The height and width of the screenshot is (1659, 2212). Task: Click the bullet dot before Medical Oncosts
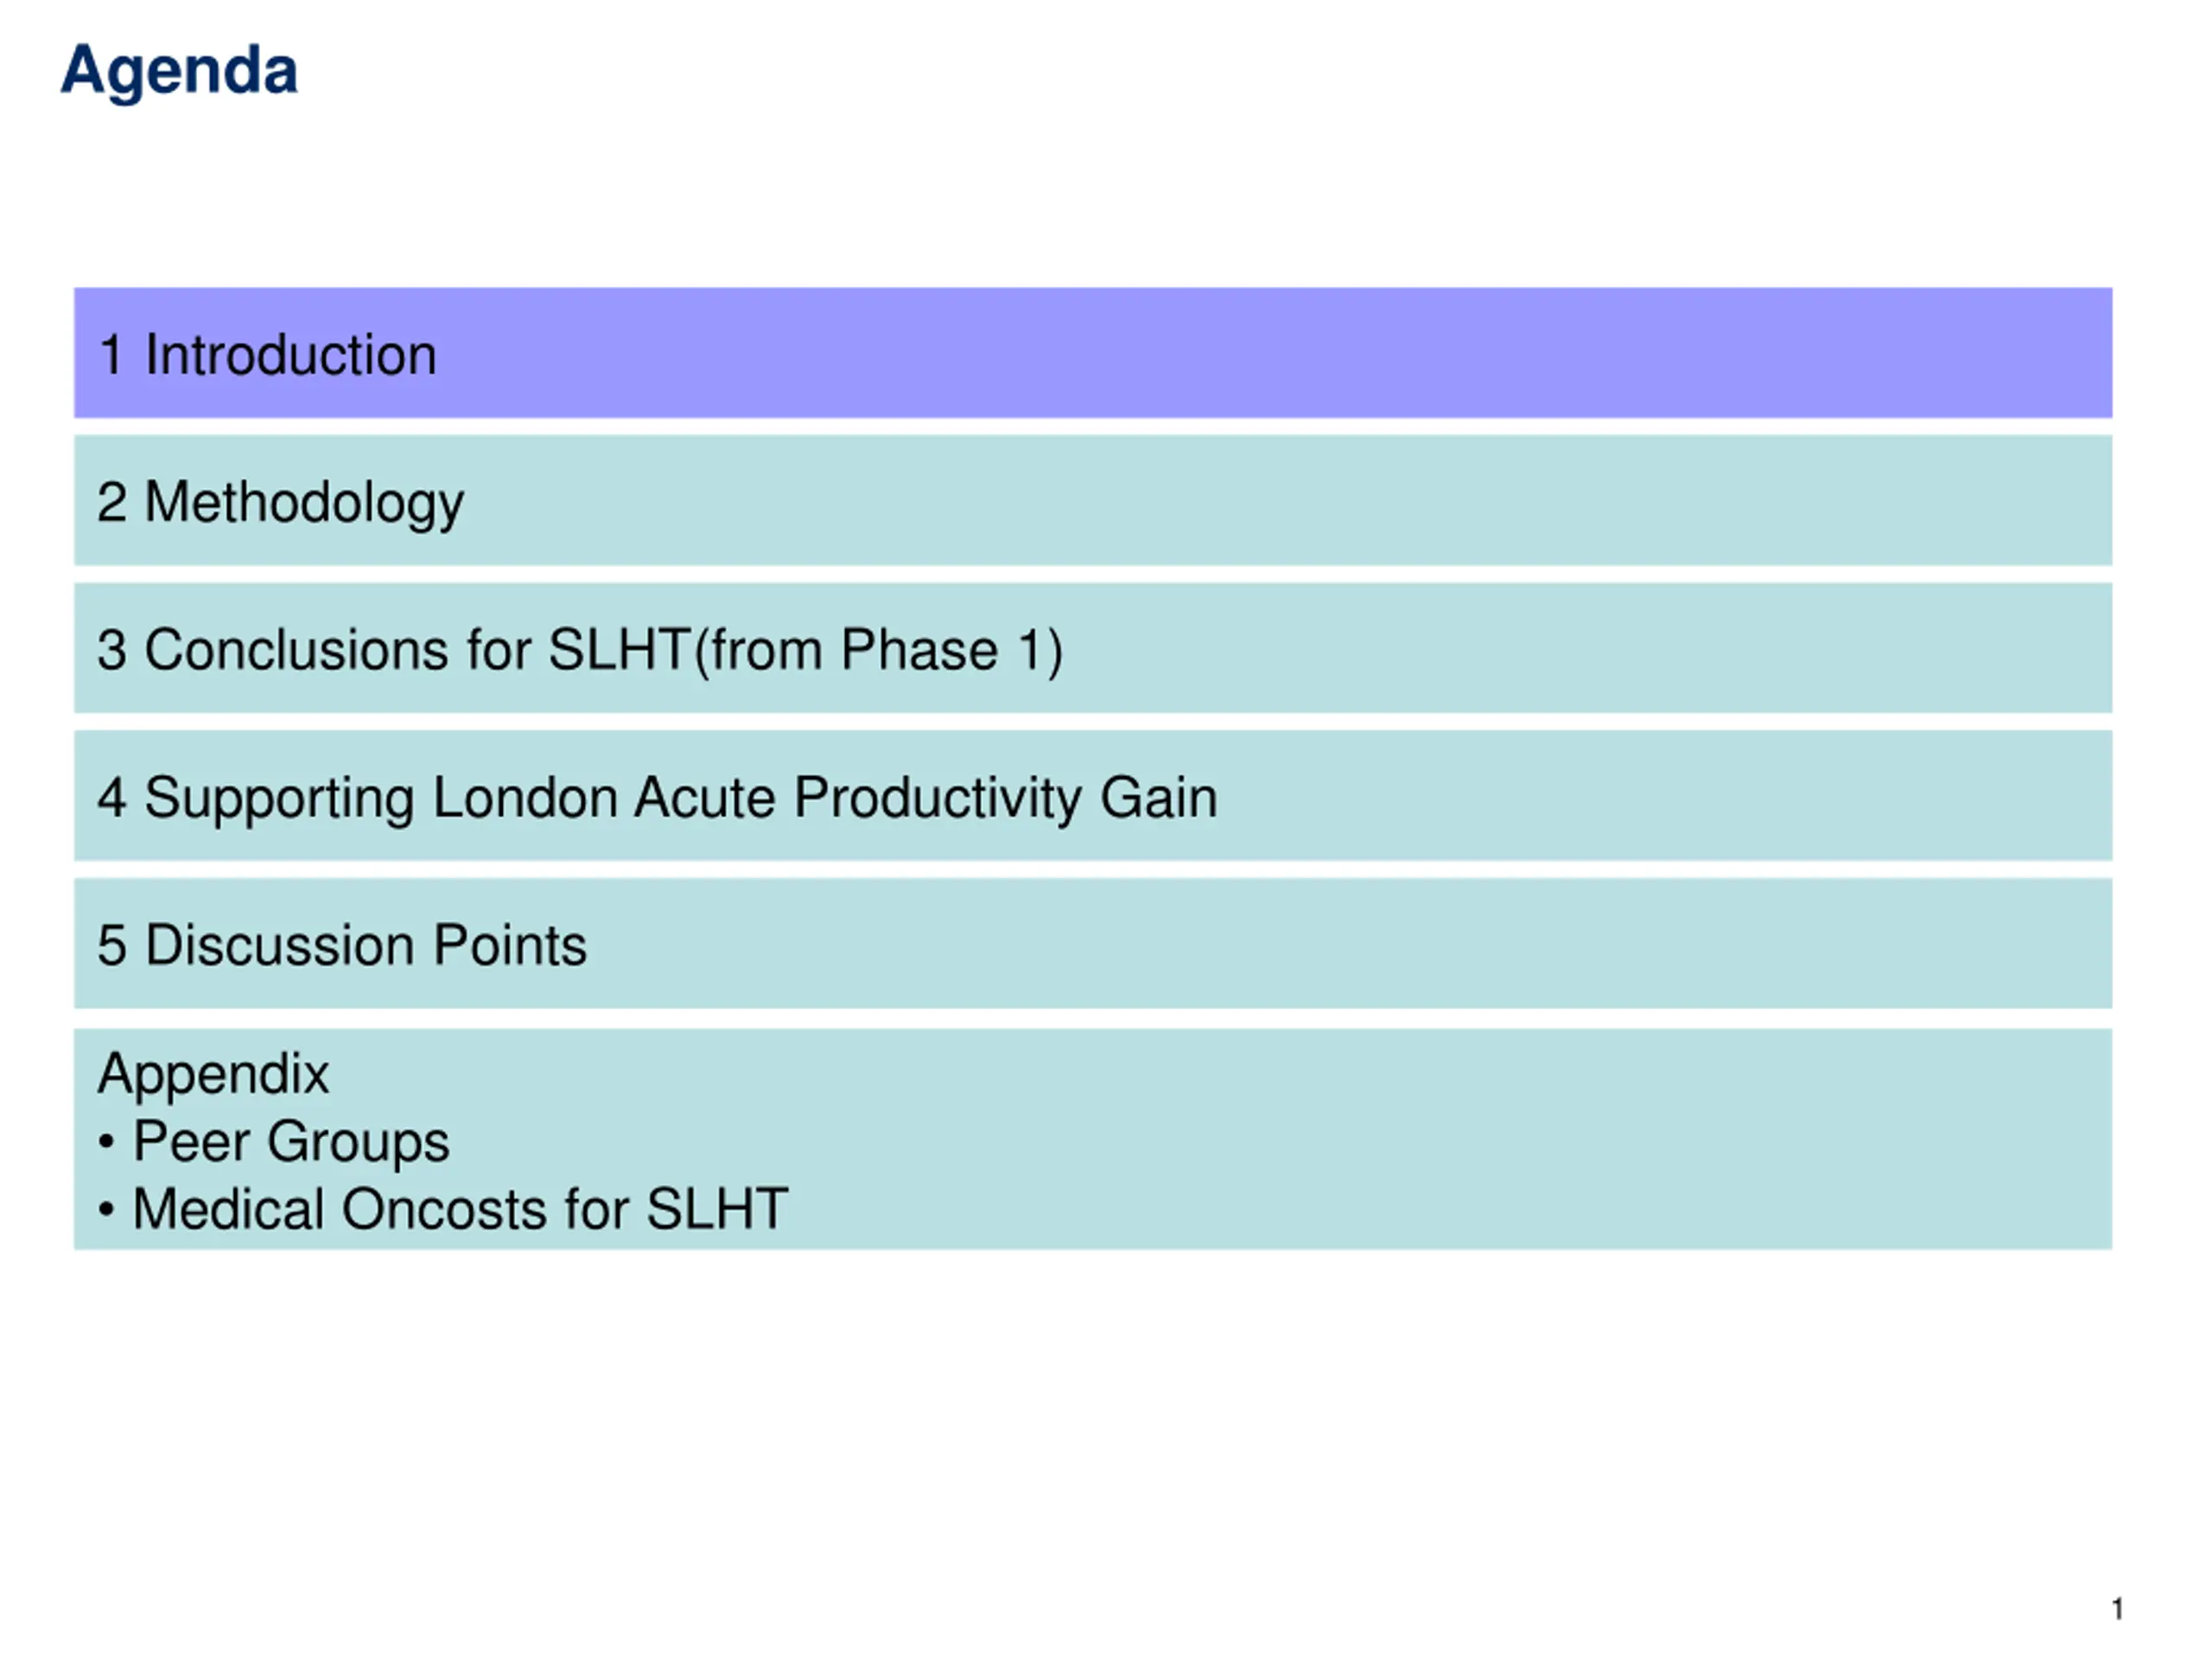pos(107,1210)
